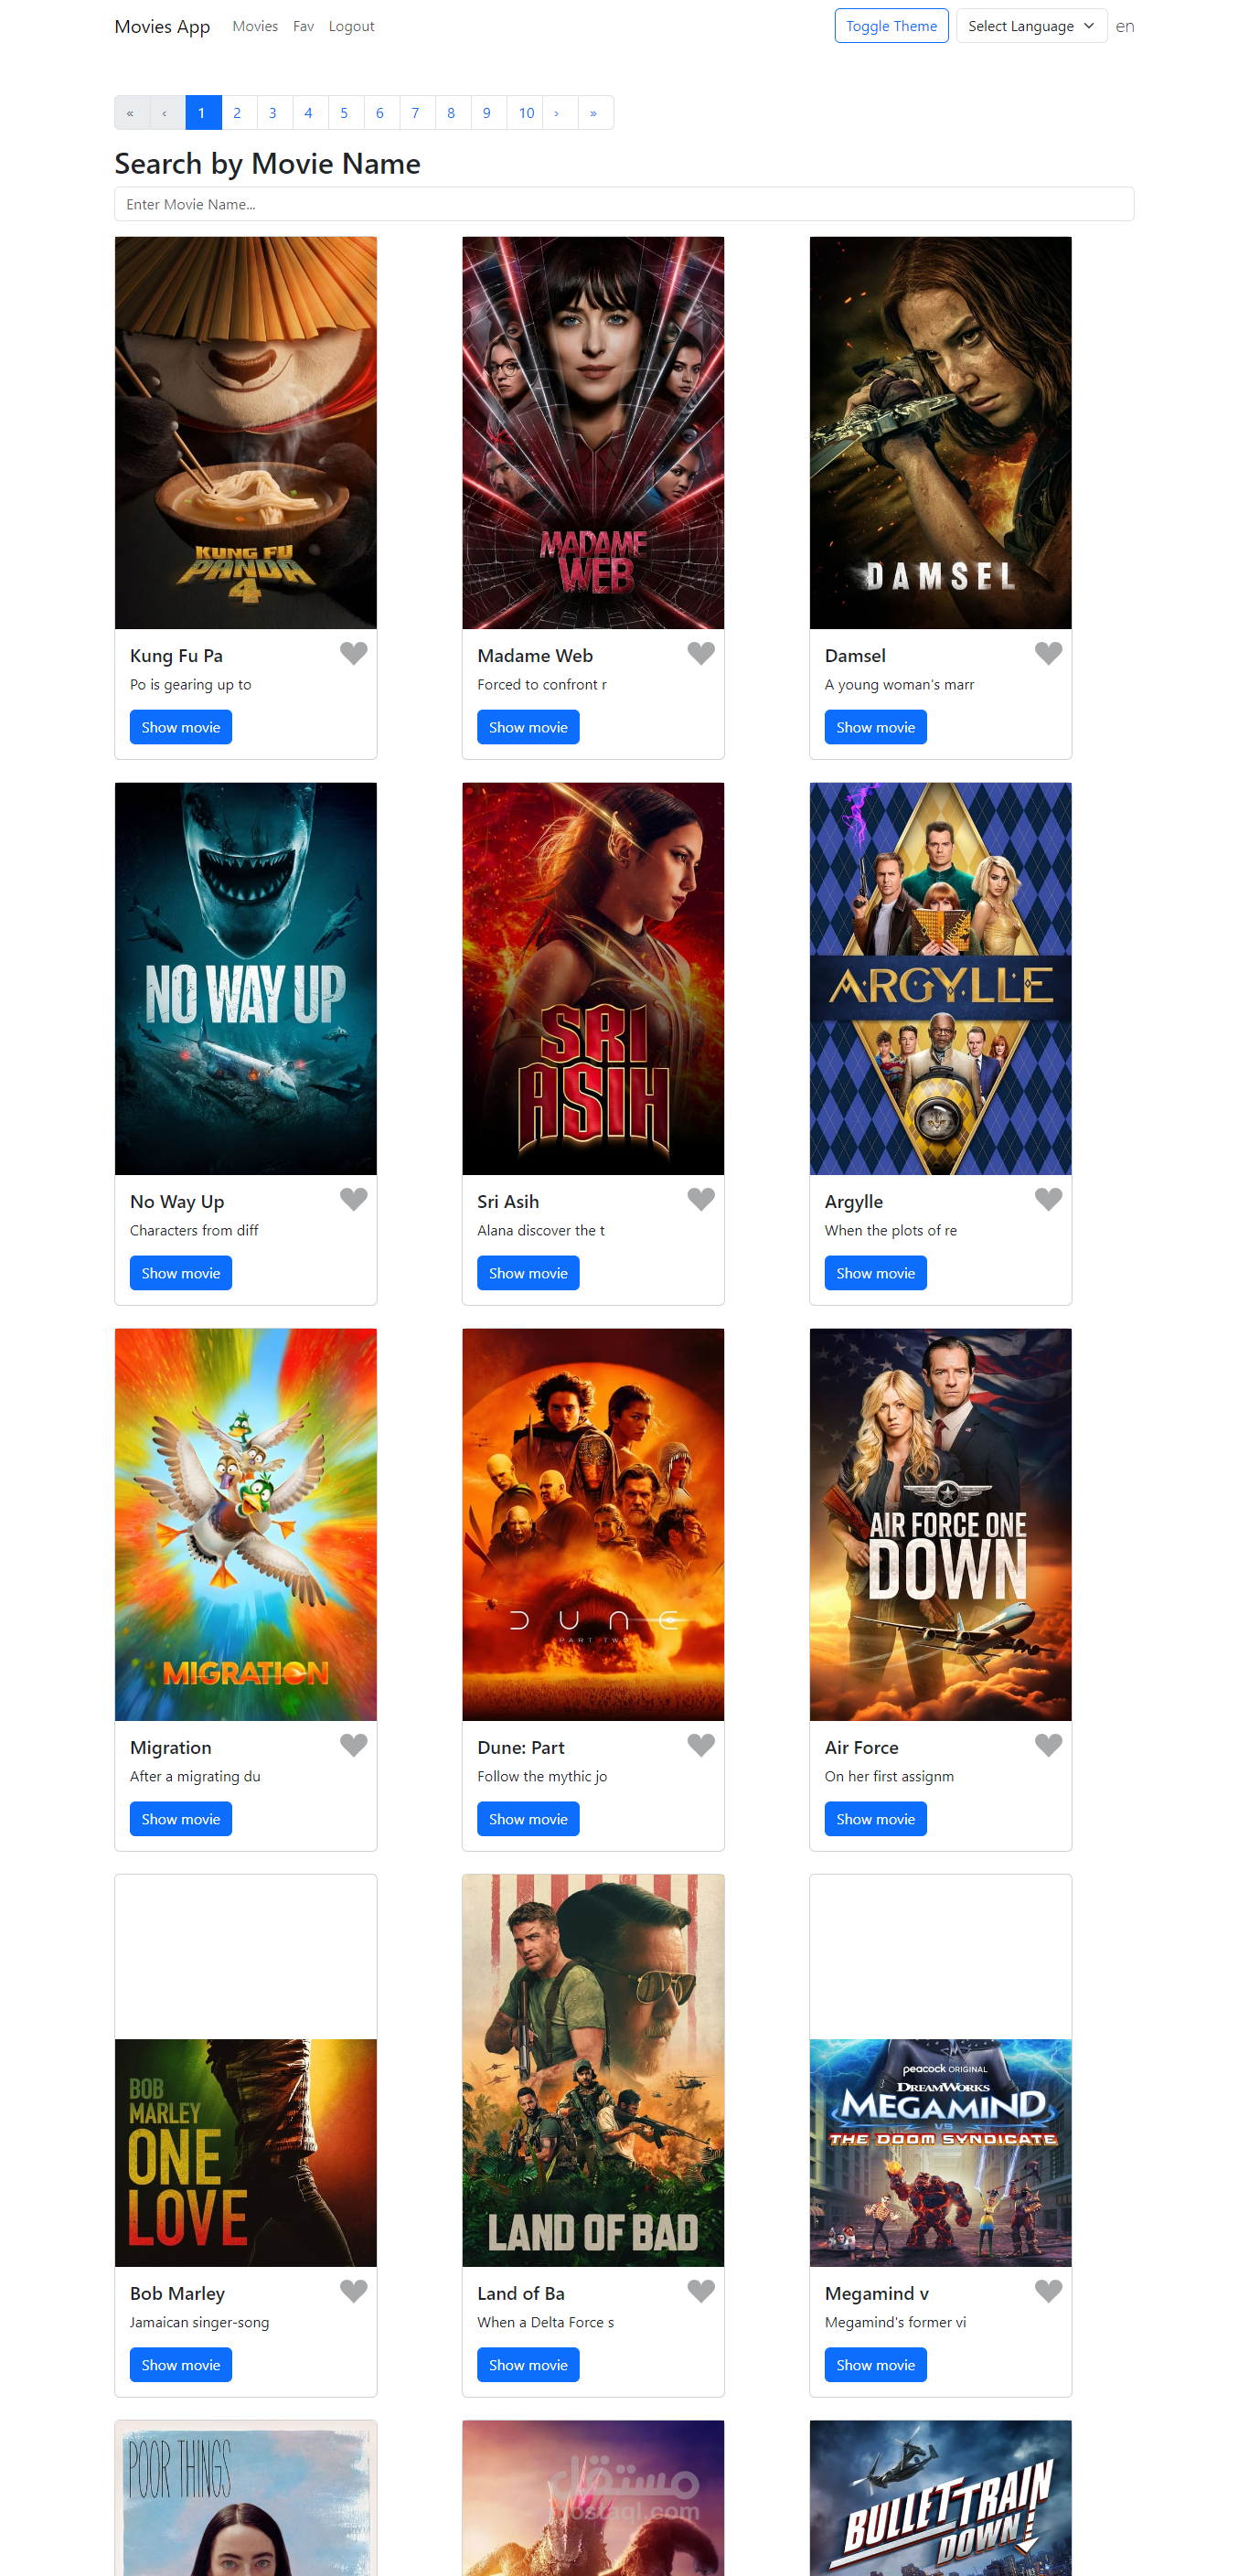Click Argylle card heart icon
Image resolution: width=1249 pixels, height=2576 pixels.
1048,1199
